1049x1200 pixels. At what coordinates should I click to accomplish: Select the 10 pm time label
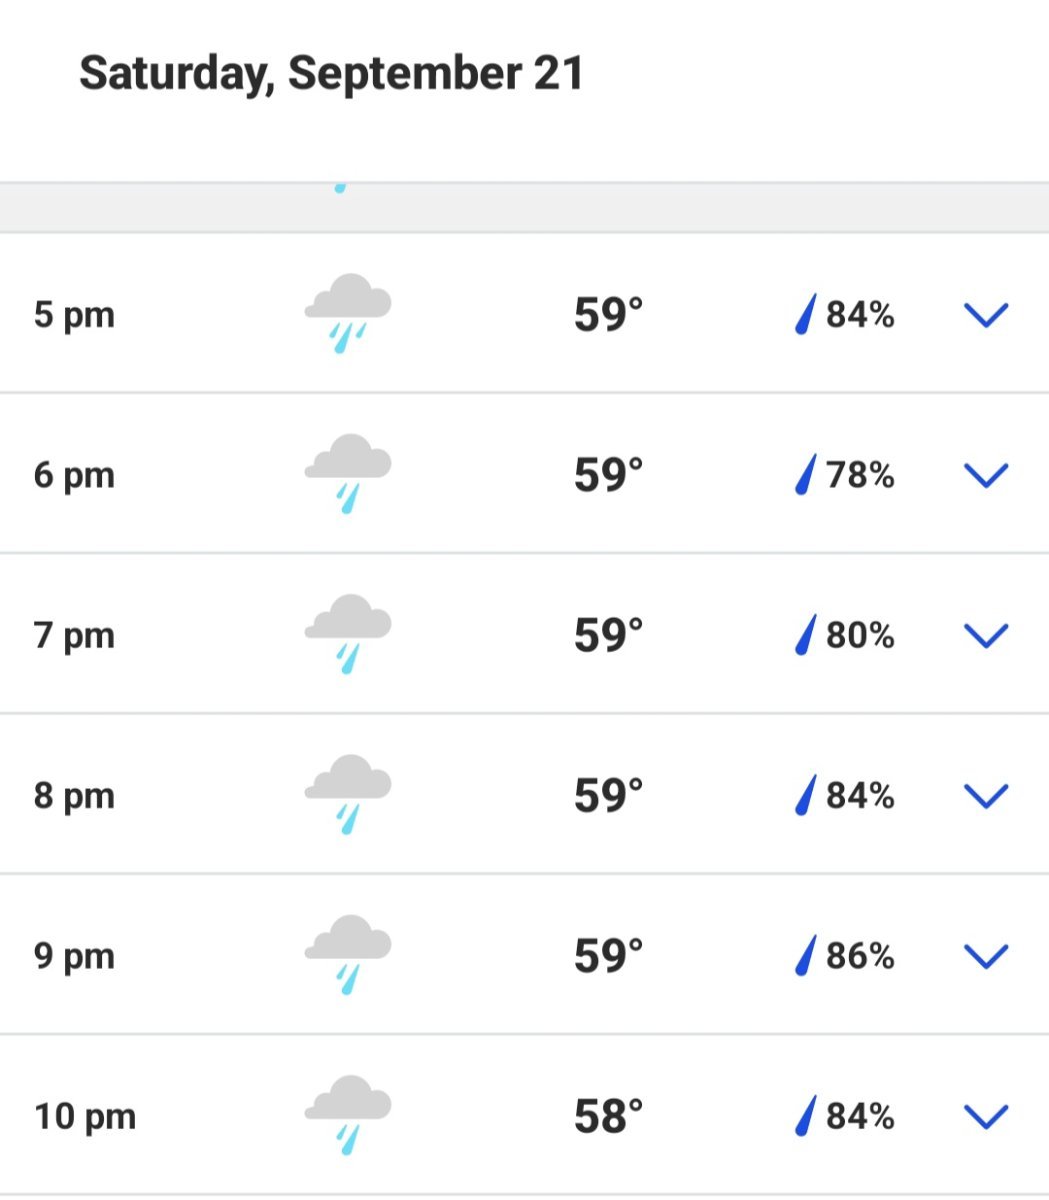click(85, 1116)
